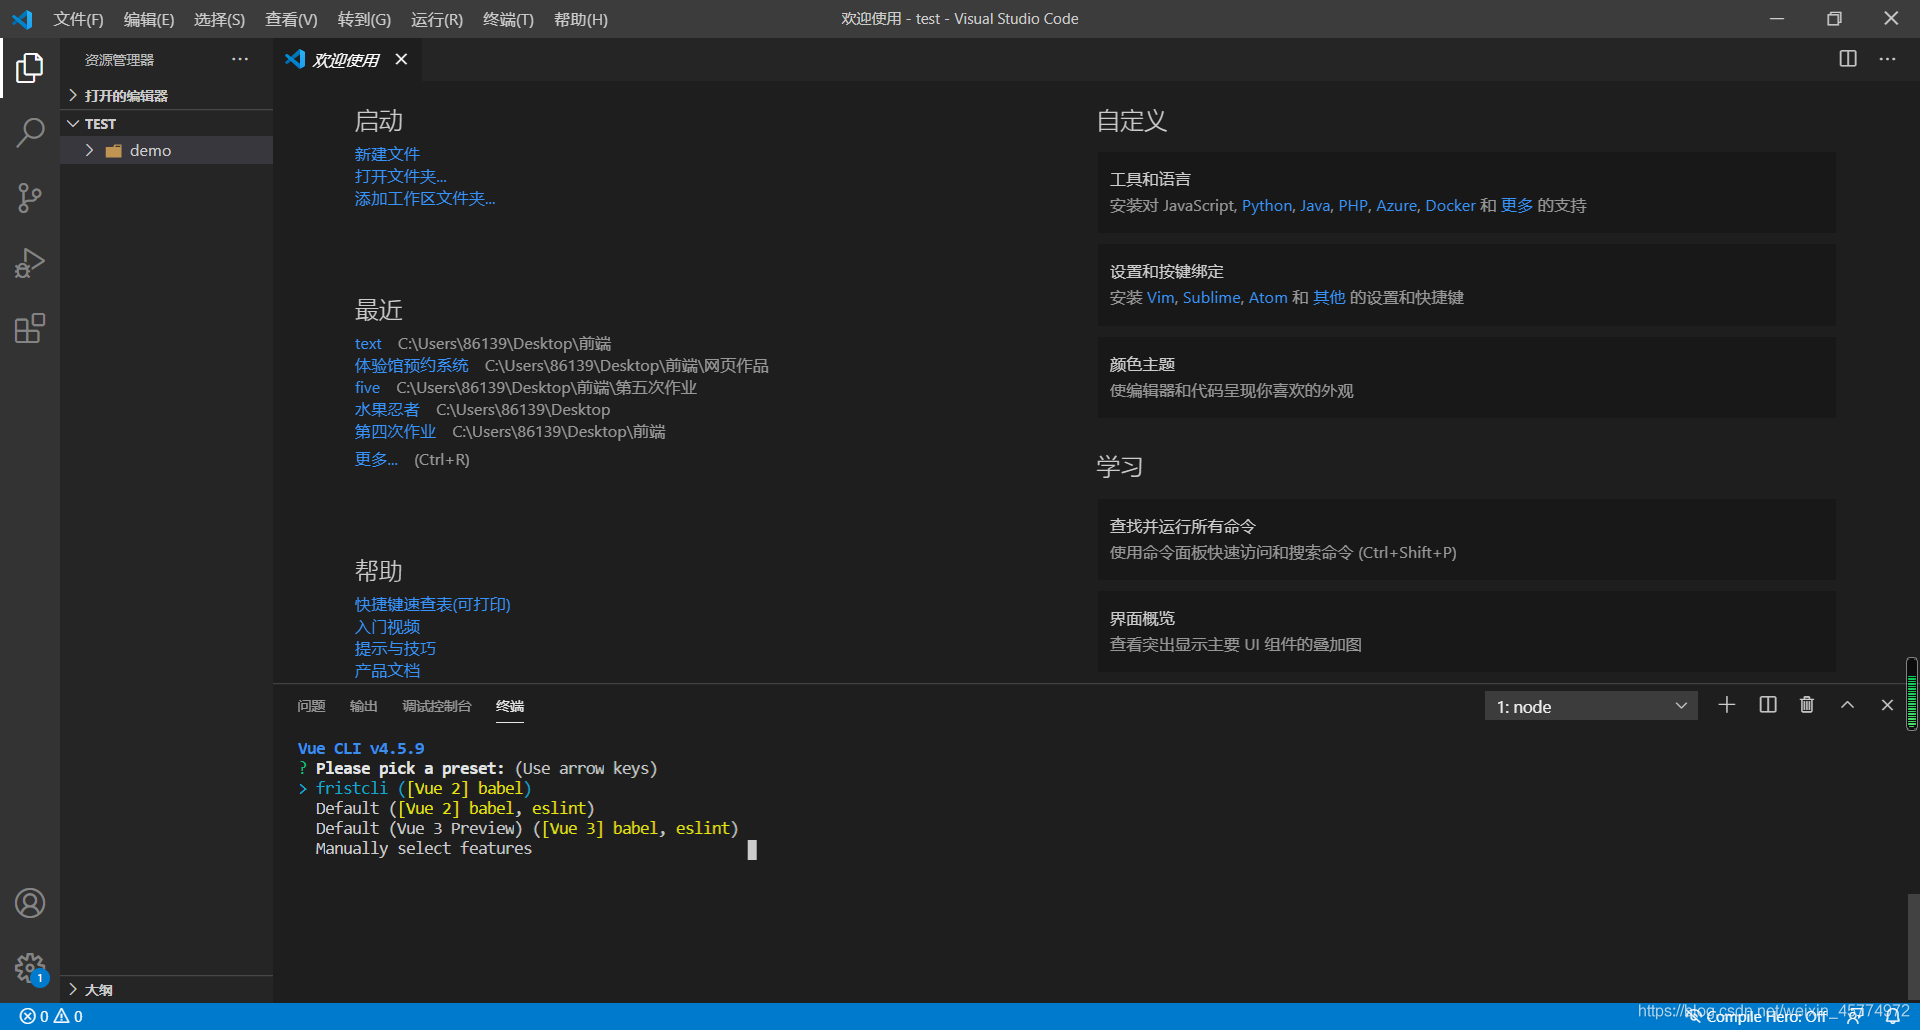The image size is (1920, 1030).
Task: Open the 选择(S) menu
Action: tap(219, 19)
